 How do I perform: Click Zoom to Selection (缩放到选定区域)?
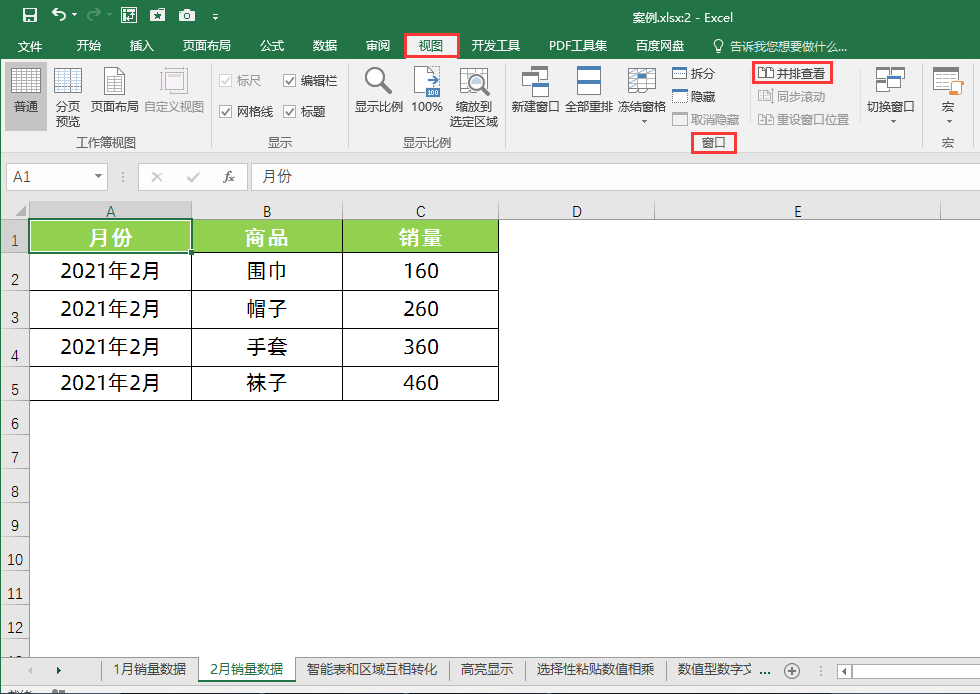pyautogui.click(x=474, y=97)
